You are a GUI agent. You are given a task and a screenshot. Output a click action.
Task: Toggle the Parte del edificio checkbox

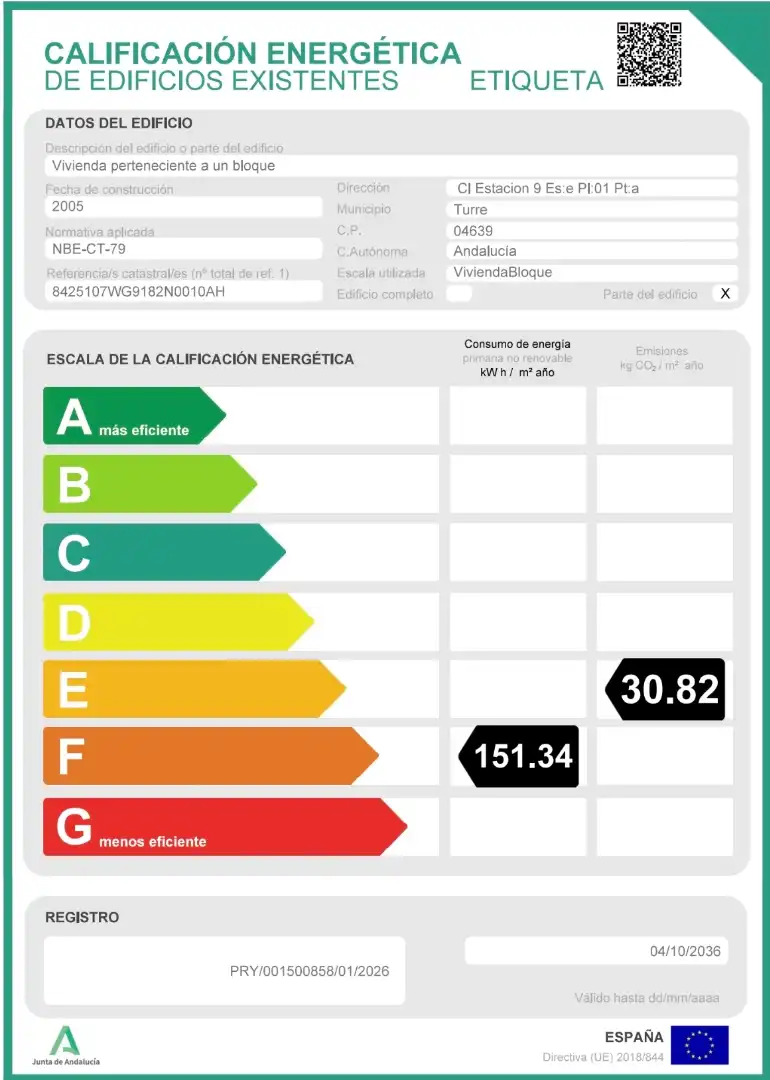[725, 293]
